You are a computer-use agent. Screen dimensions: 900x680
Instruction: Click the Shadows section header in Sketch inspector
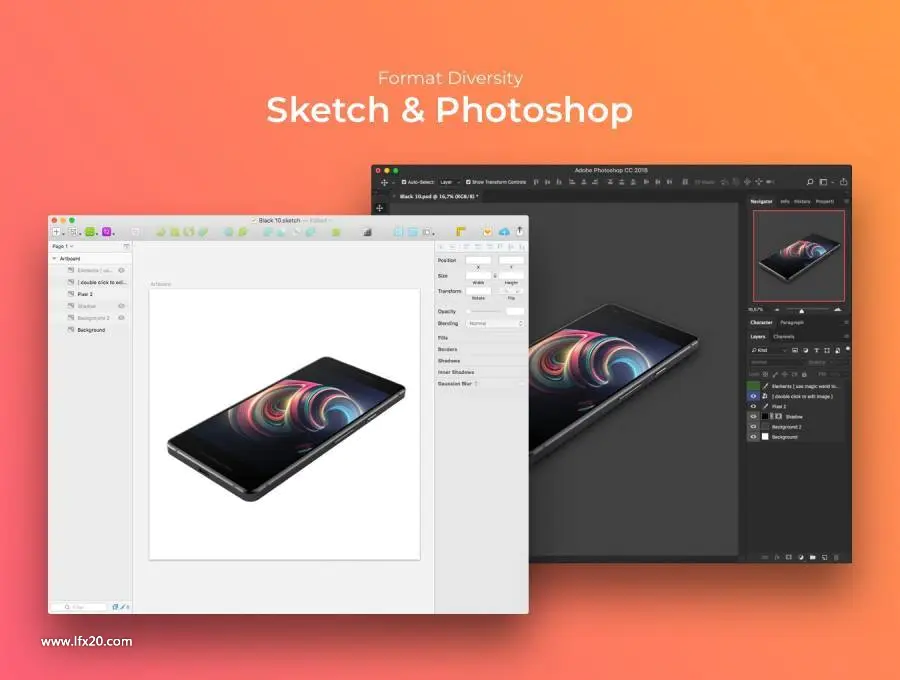click(449, 361)
